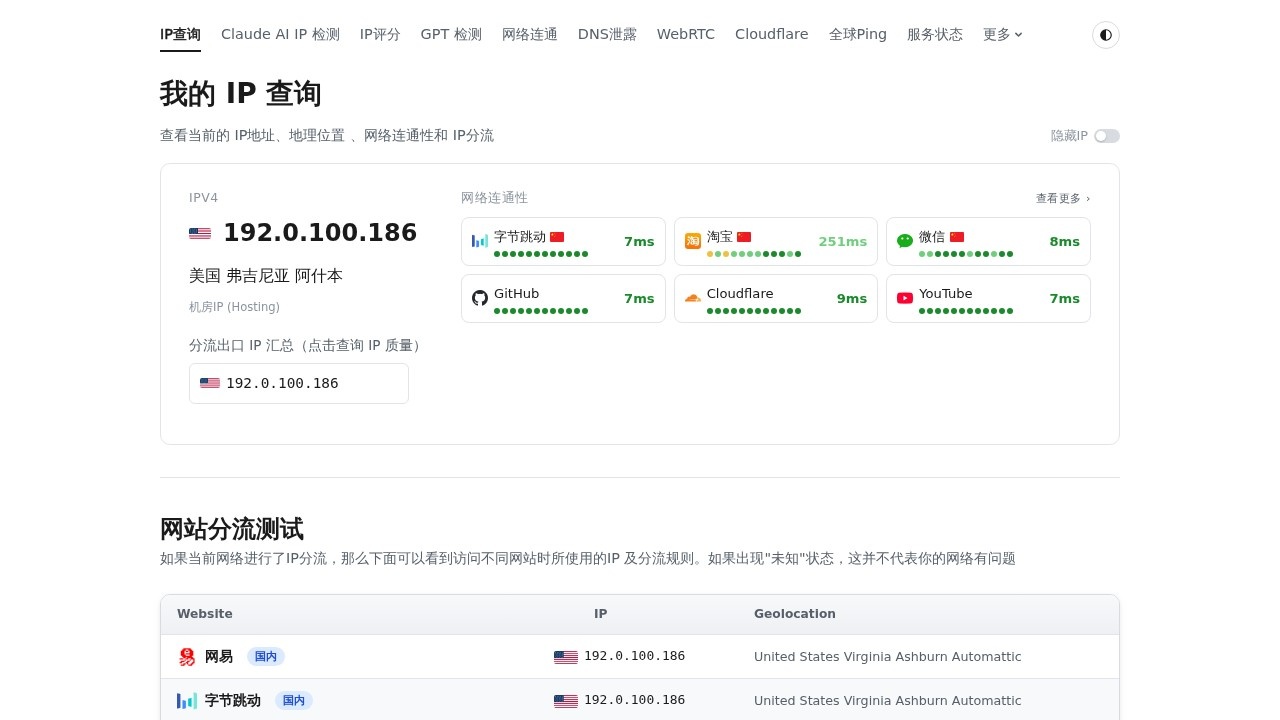The height and width of the screenshot is (720, 1280).
Task: Click the China flag next to 淘宝
Action: point(744,237)
